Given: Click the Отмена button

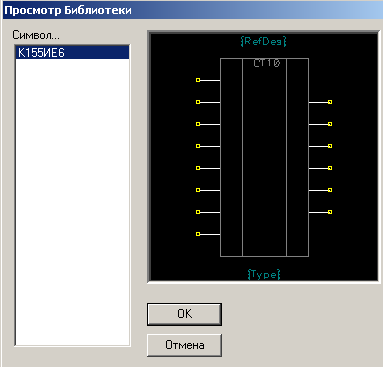Looking at the screenshot, I should click(x=184, y=345).
